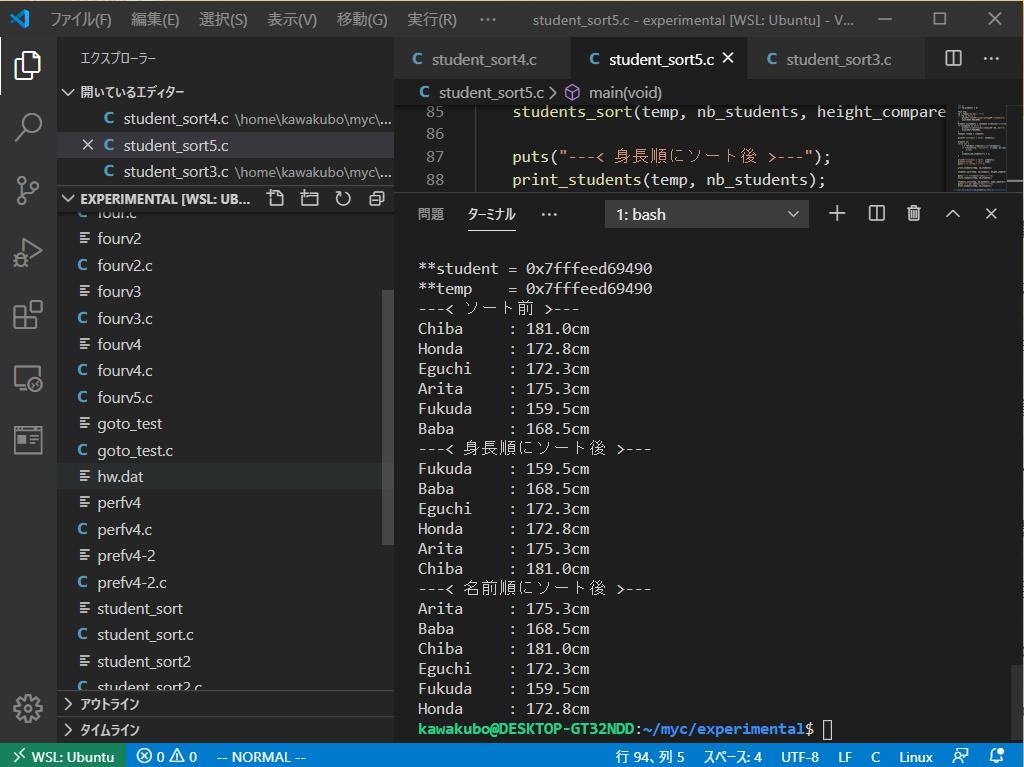Kill terminal with the trash icon

[x=913, y=213]
